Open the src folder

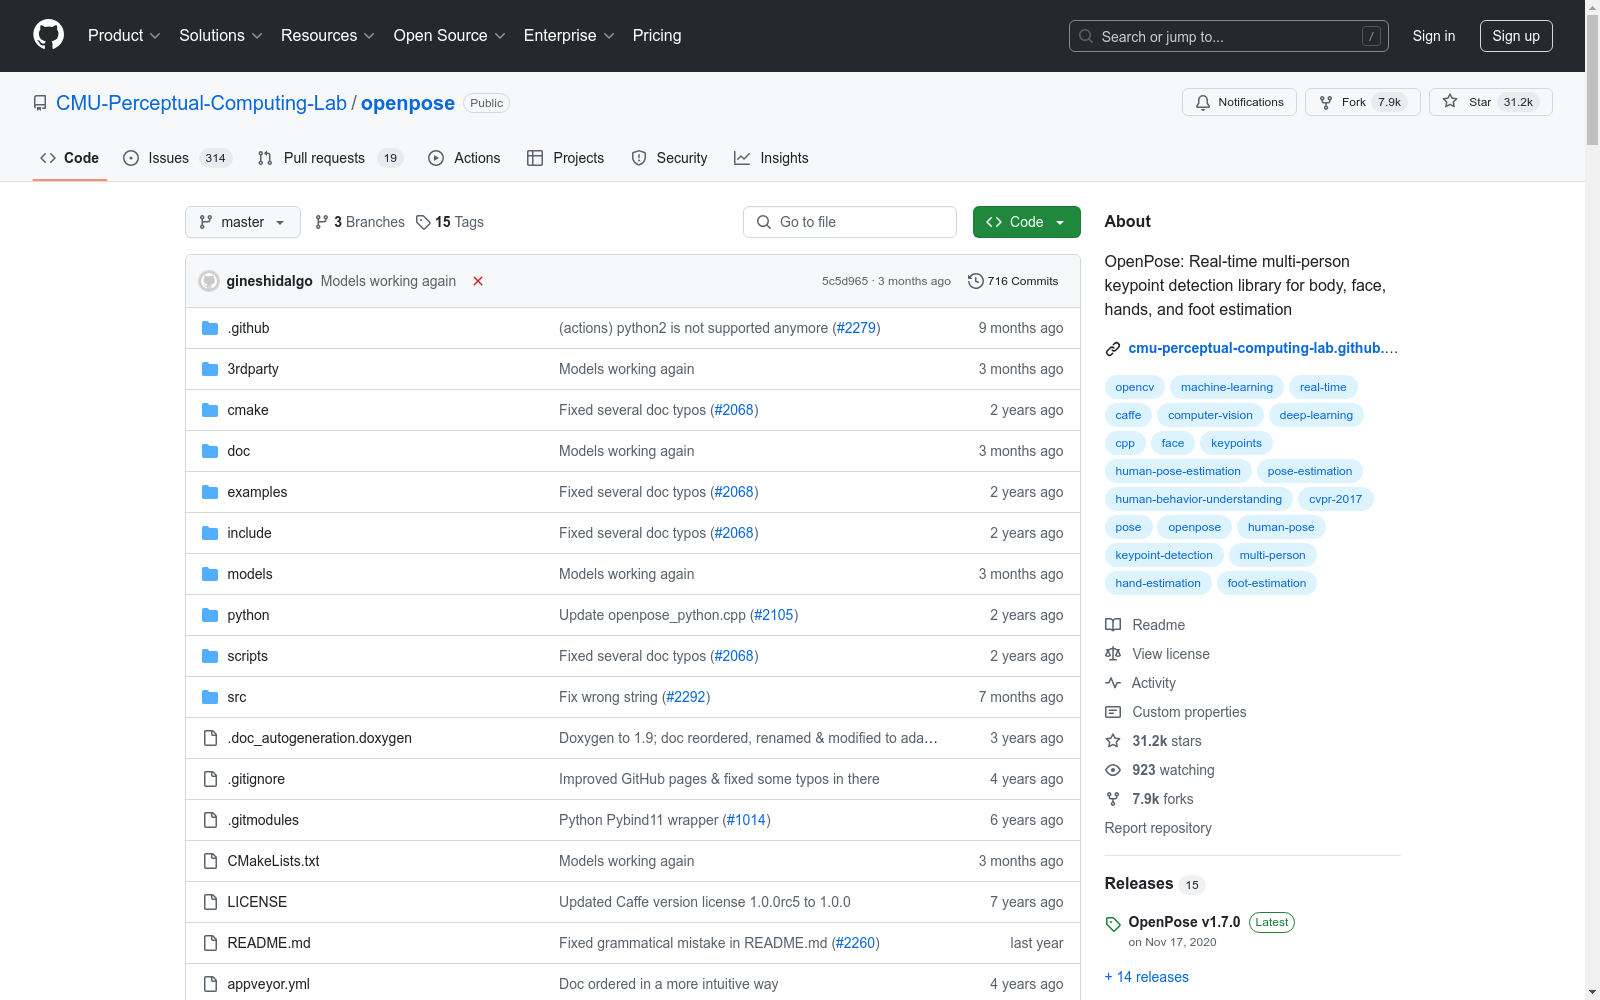[x=237, y=697]
